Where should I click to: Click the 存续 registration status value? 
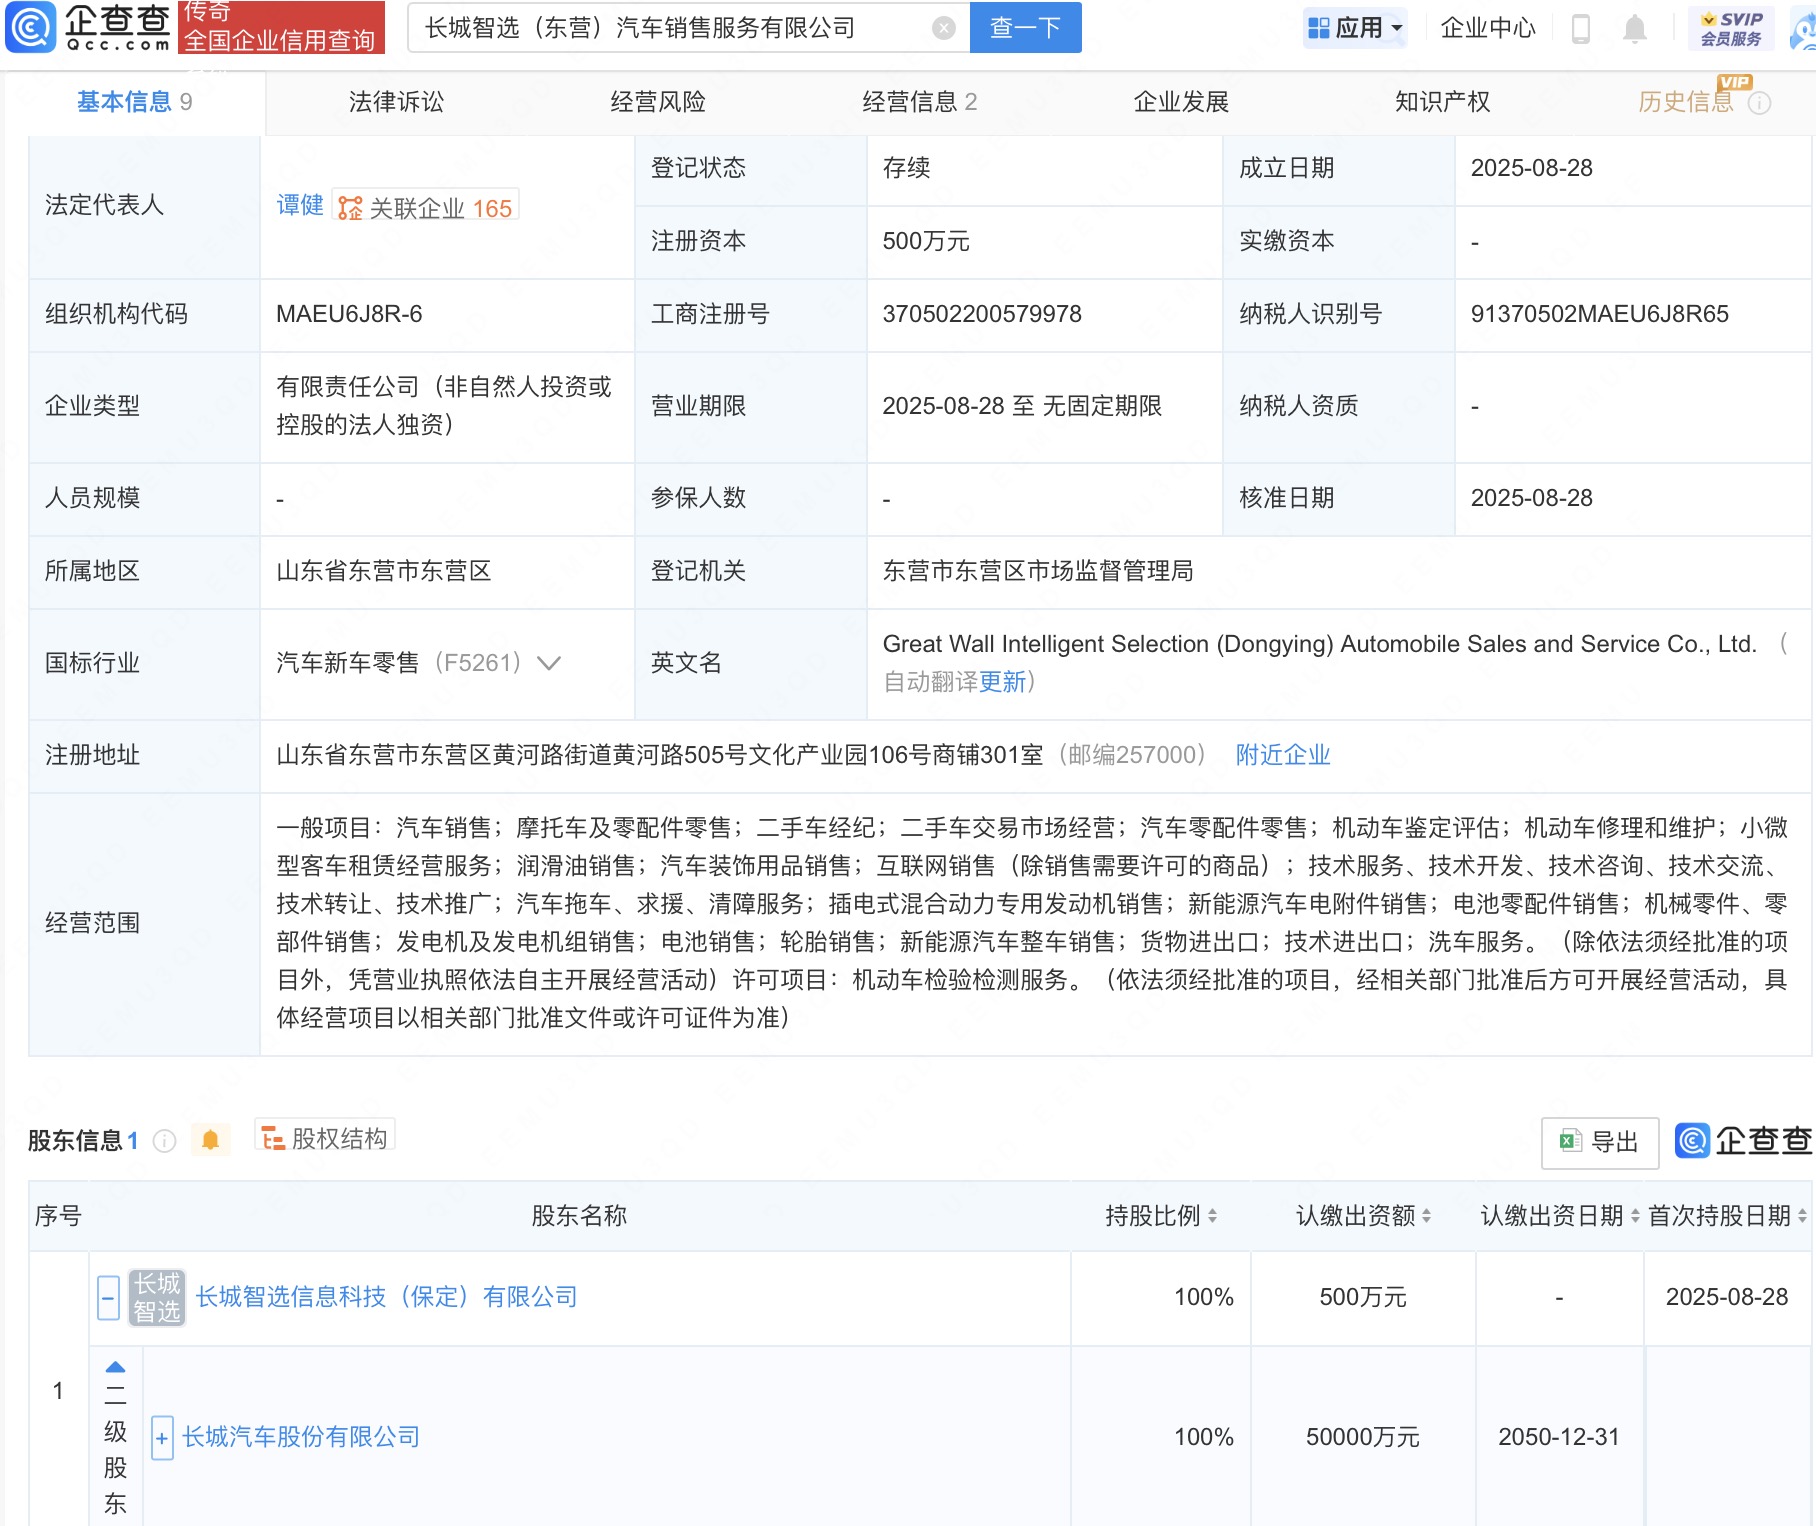(x=906, y=168)
